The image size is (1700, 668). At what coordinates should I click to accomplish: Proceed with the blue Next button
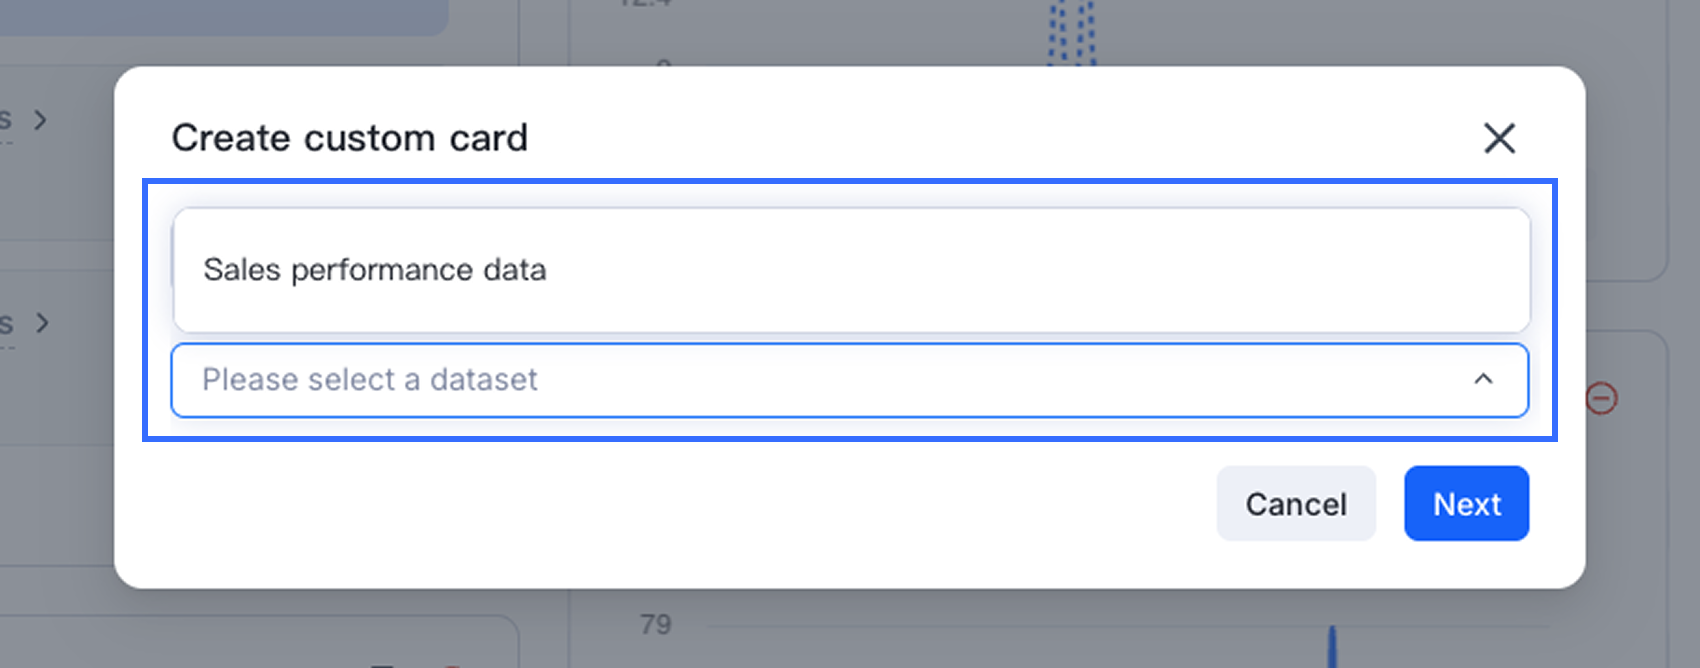(1466, 504)
